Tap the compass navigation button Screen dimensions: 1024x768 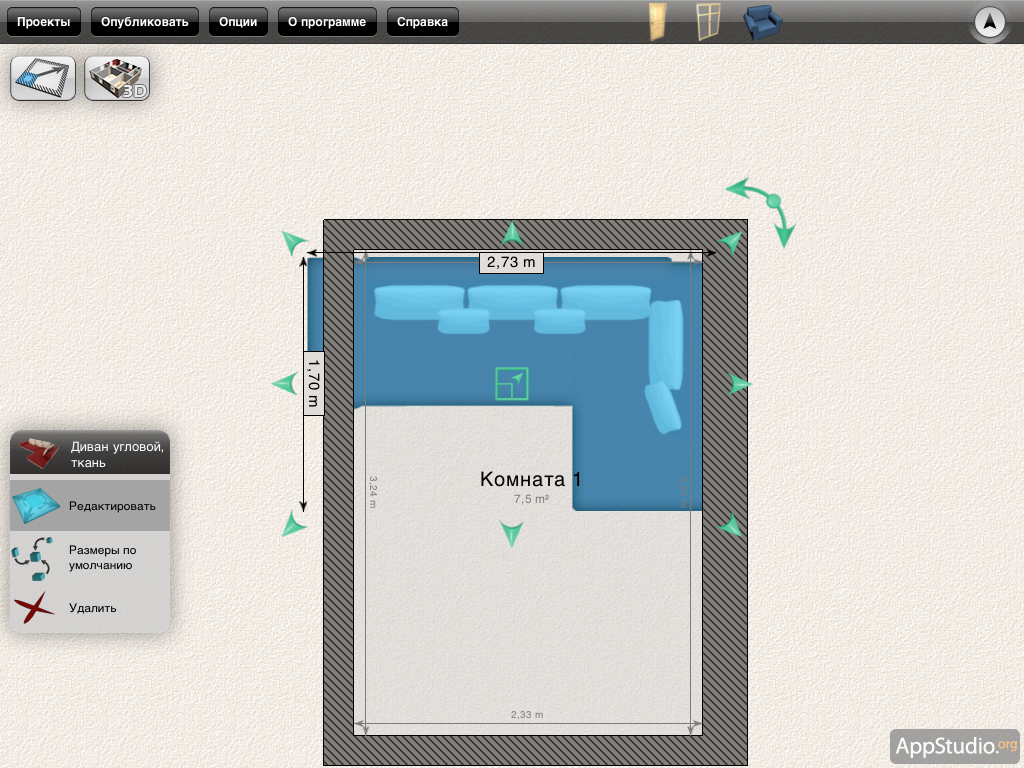click(989, 22)
